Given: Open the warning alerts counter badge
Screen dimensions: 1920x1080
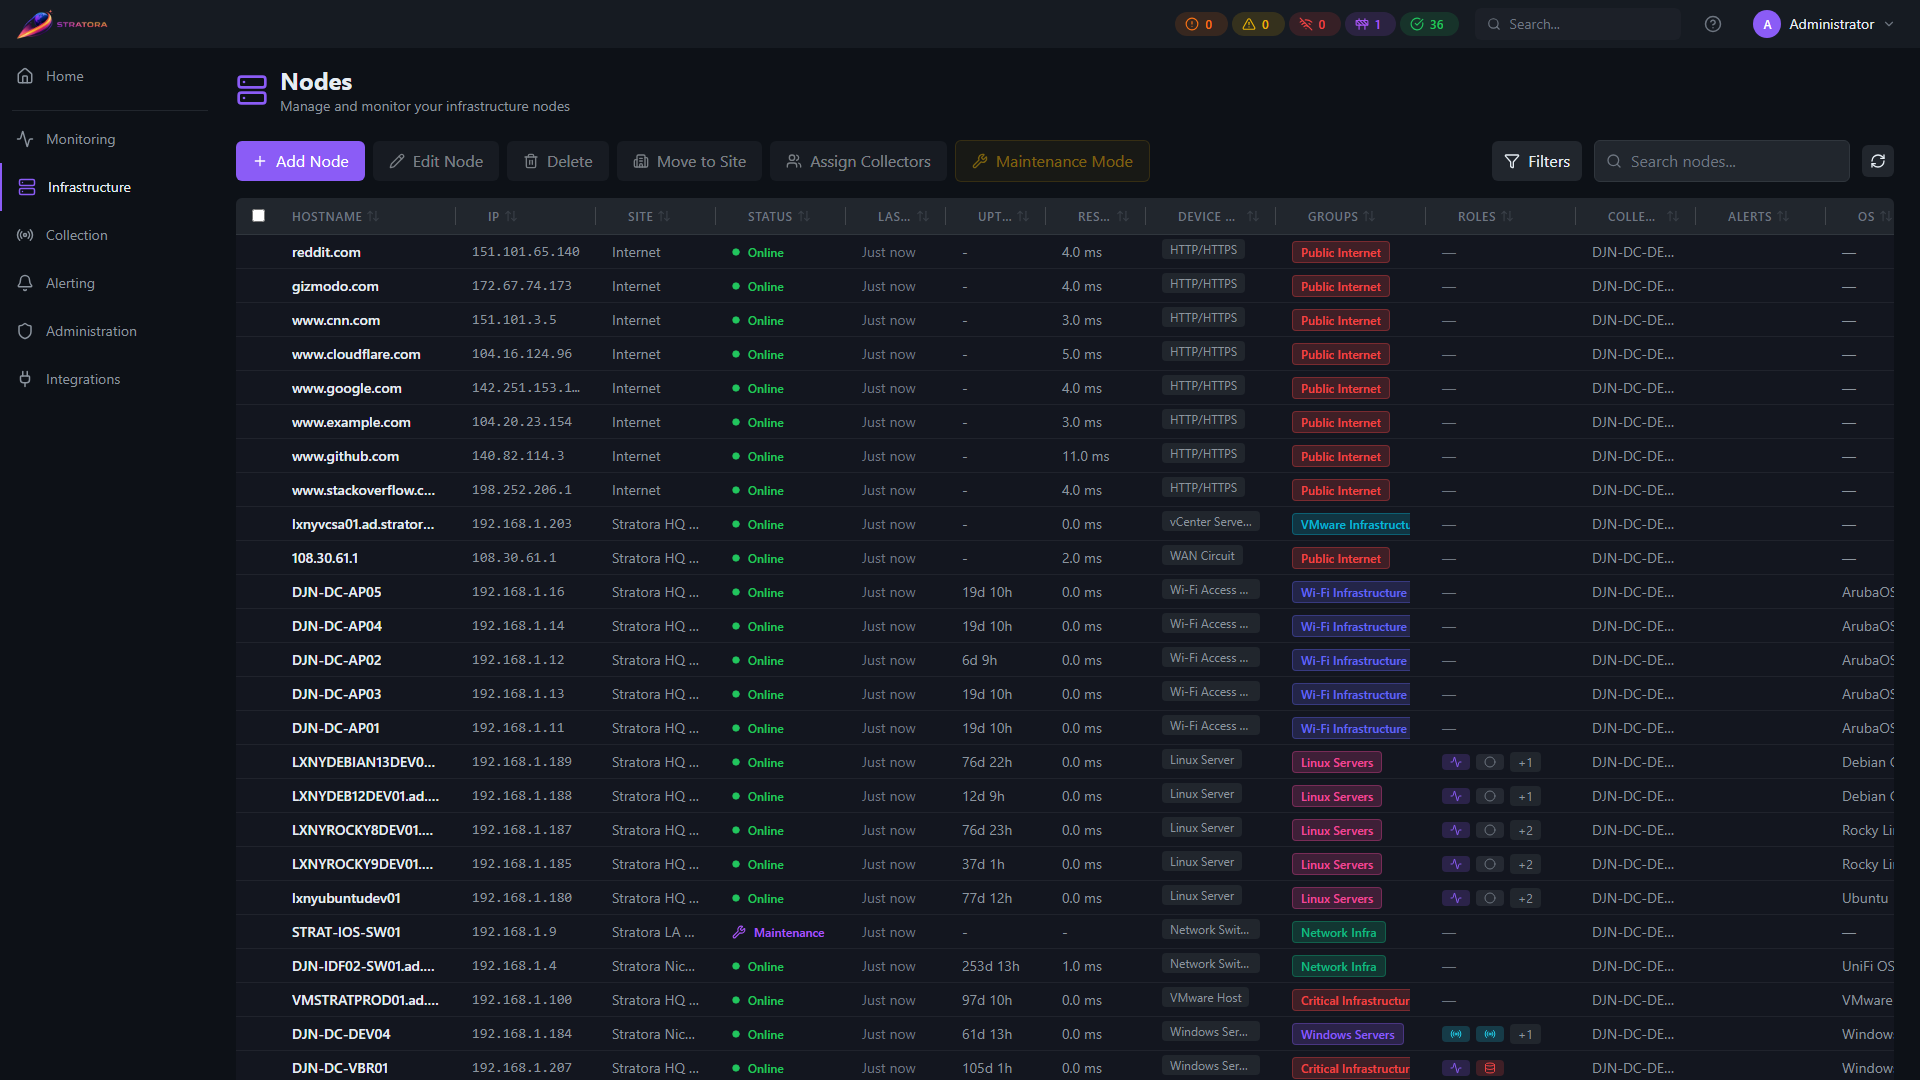Looking at the screenshot, I should (x=1257, y=24).
